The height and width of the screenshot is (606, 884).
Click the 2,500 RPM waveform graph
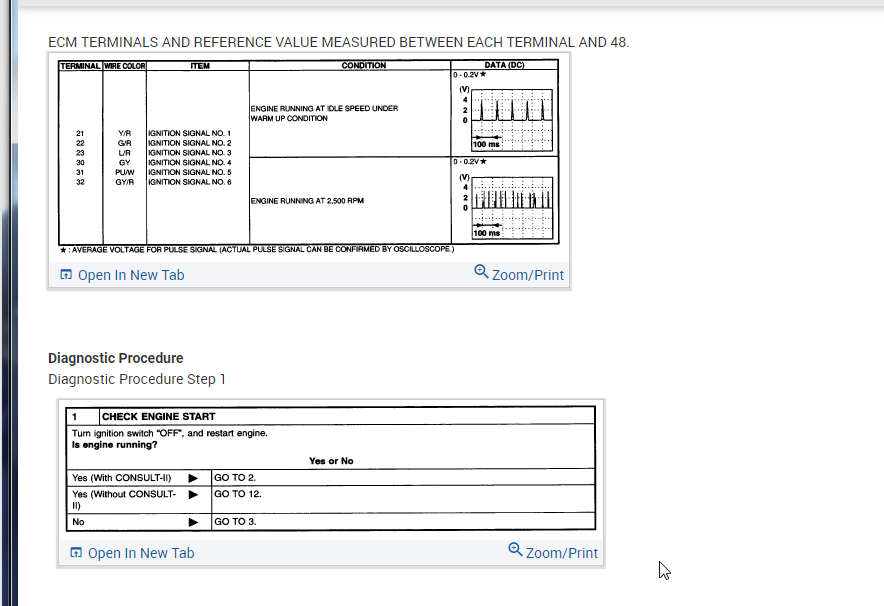(512, 208)
